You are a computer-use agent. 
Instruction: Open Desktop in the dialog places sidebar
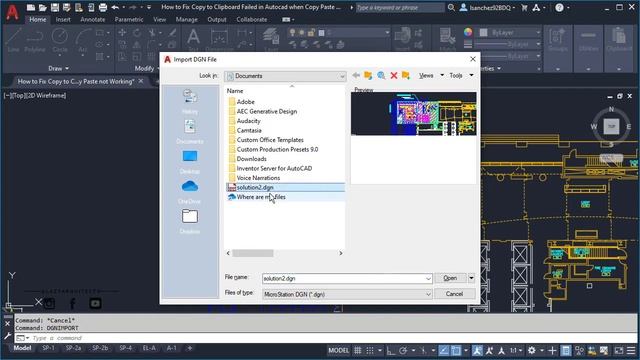click(190, 162)
